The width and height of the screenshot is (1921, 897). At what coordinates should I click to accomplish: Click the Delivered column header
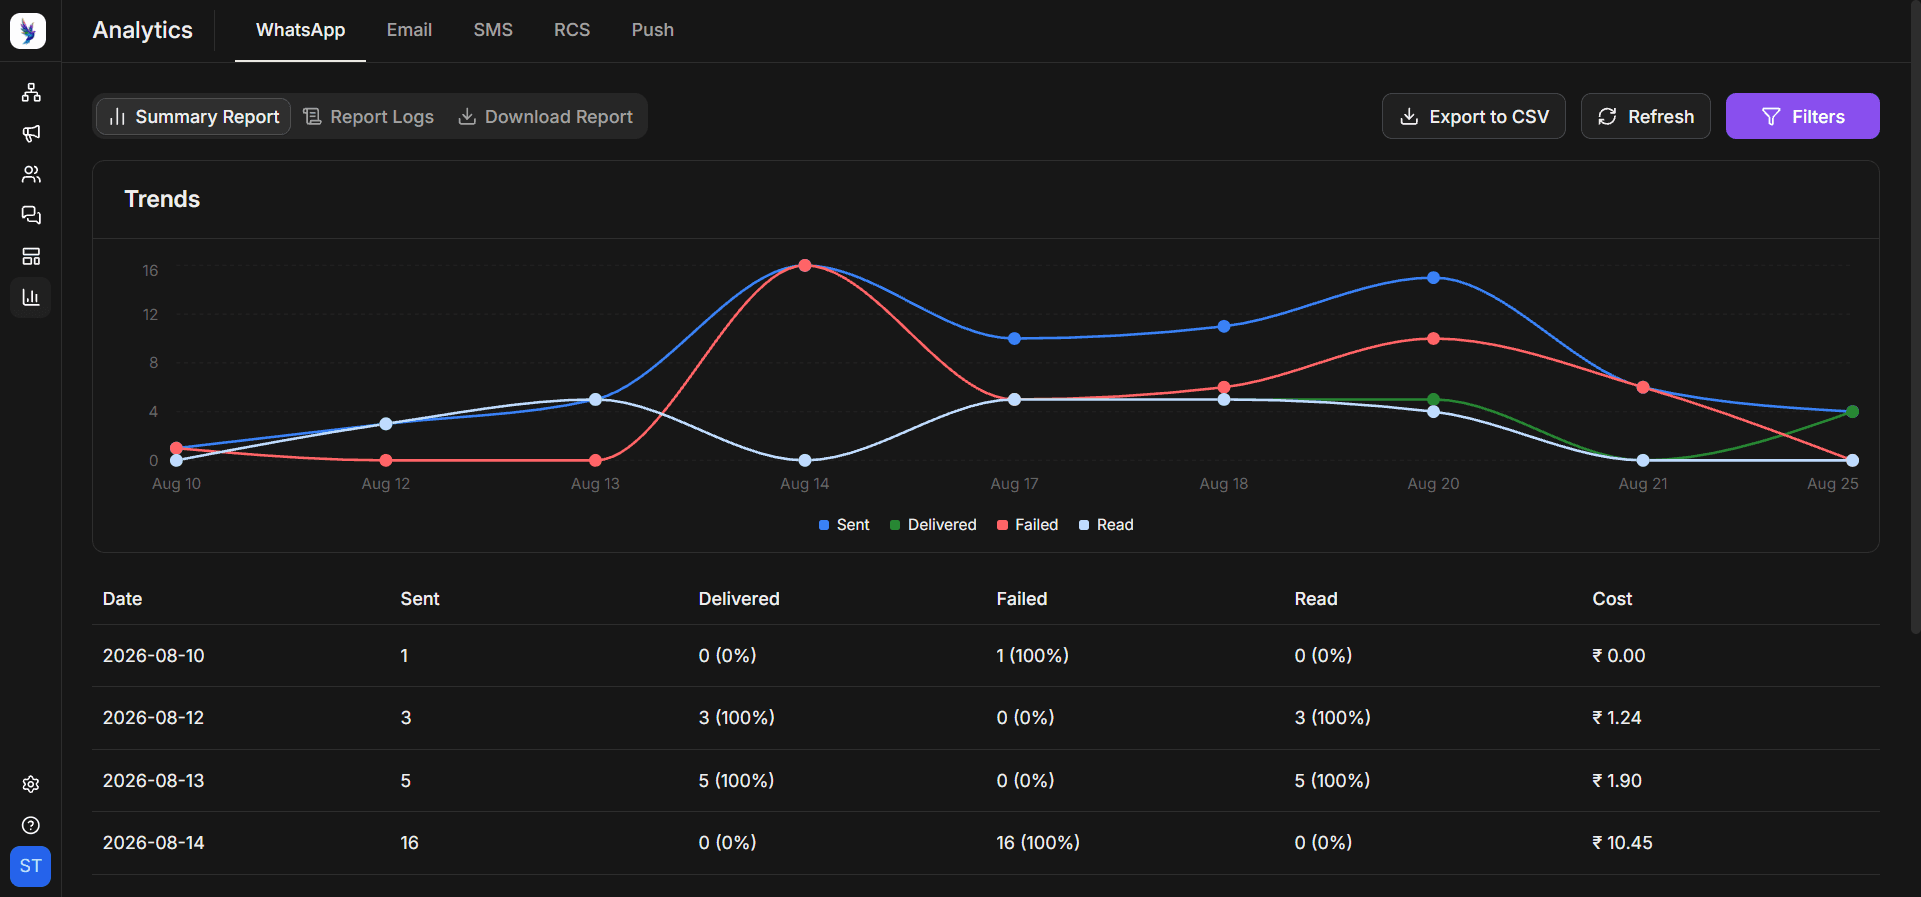(739, 599)
